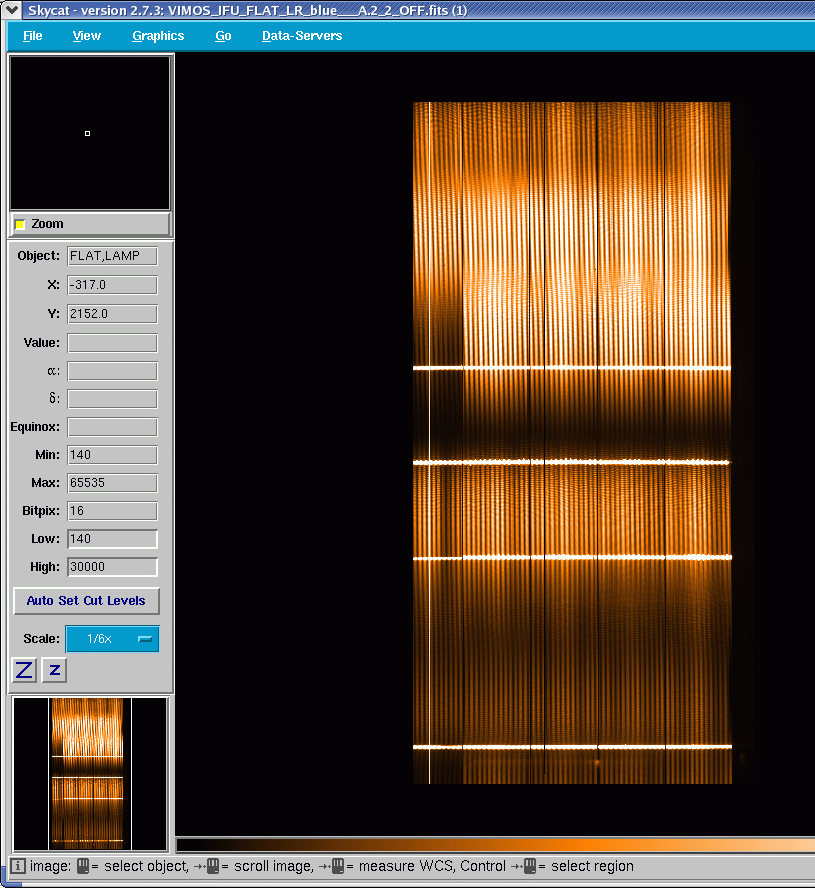Open the Data-Servers menu
Image resolution: width=815 pixels, height=888 pixels.
pyautogui.click(x=302, y=36)
